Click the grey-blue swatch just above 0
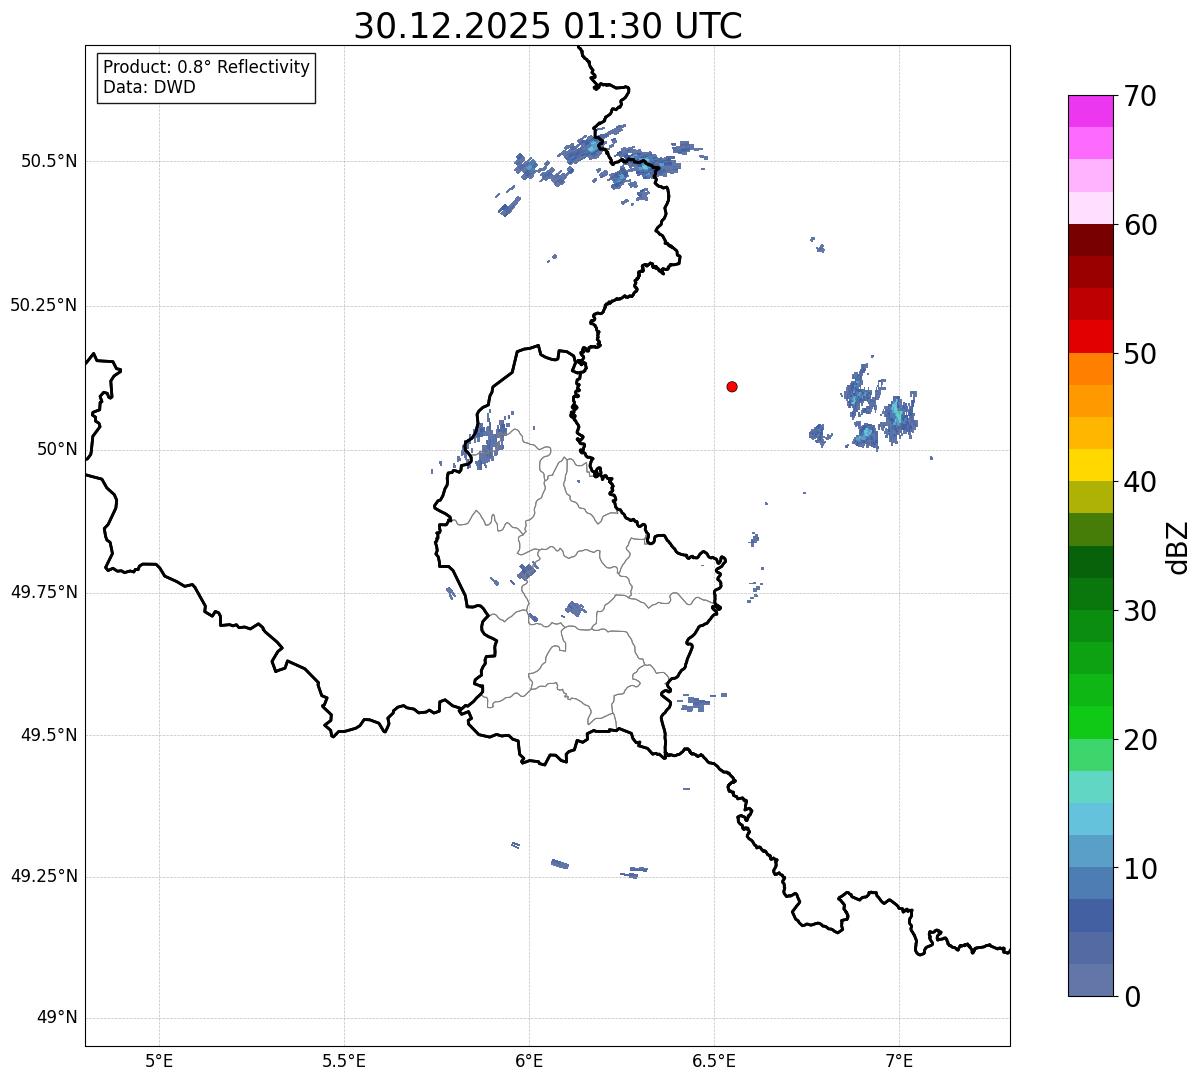This screenshot has height=1081, width=1202. pos(1091,980)
